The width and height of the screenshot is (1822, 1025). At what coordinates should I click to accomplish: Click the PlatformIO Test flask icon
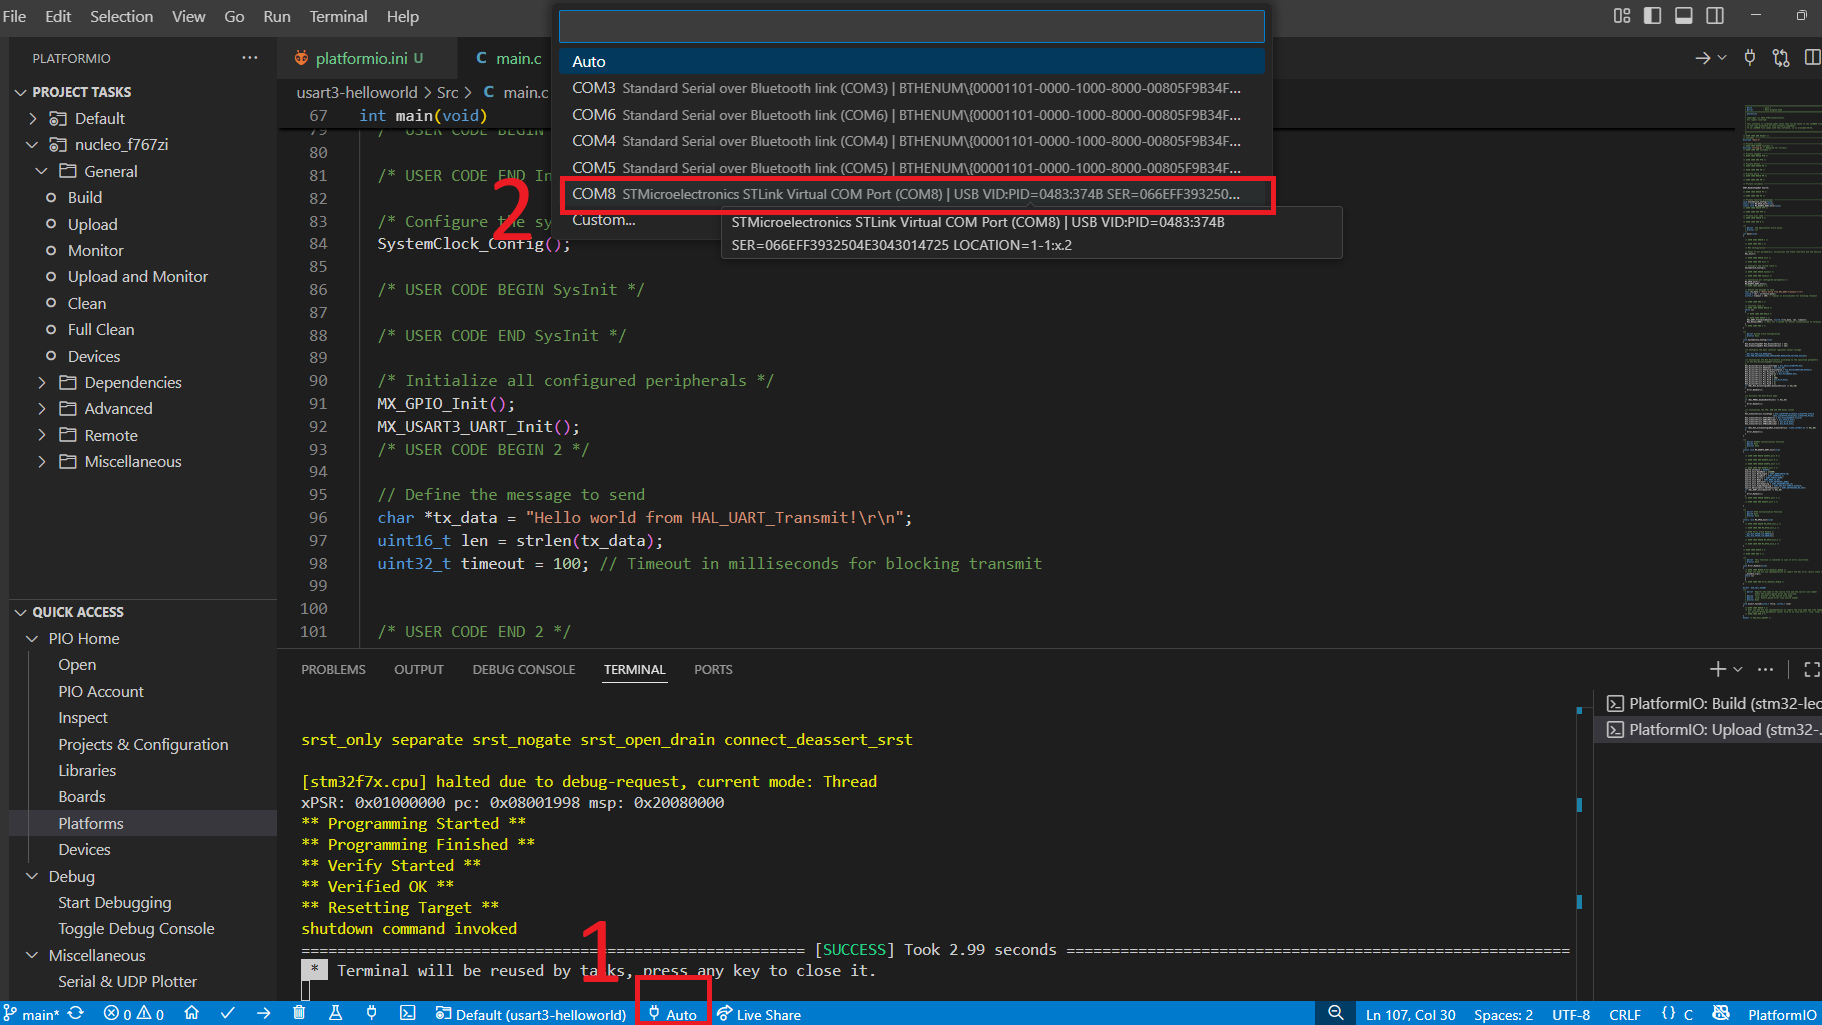335,1013
